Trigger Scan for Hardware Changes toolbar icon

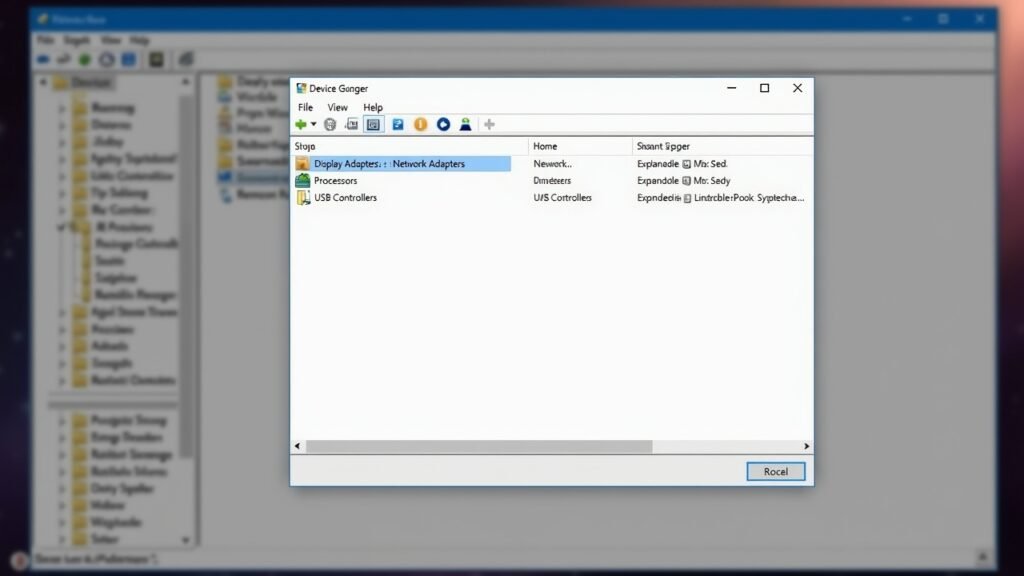click(443, 124)
